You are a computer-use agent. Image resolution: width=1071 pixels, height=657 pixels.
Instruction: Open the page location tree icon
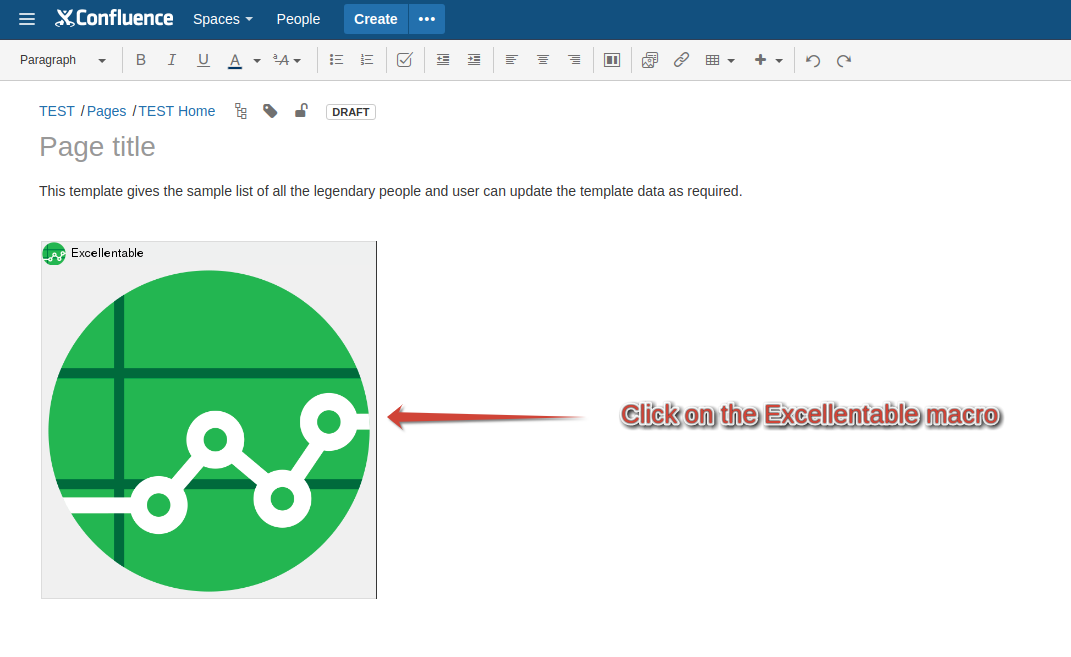[240, 111]
